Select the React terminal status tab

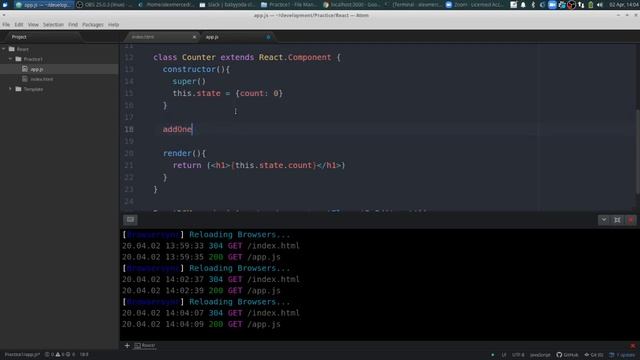[x=145, y=345]
